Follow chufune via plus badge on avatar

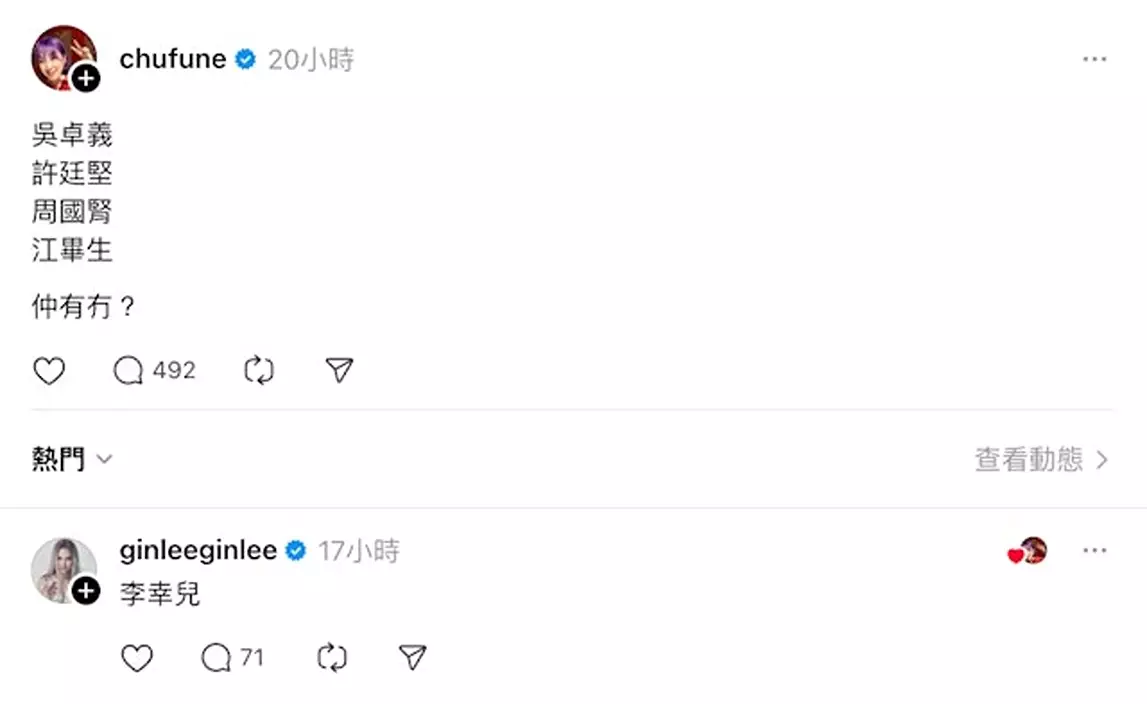pyautogui.click(x=87, y=79)
